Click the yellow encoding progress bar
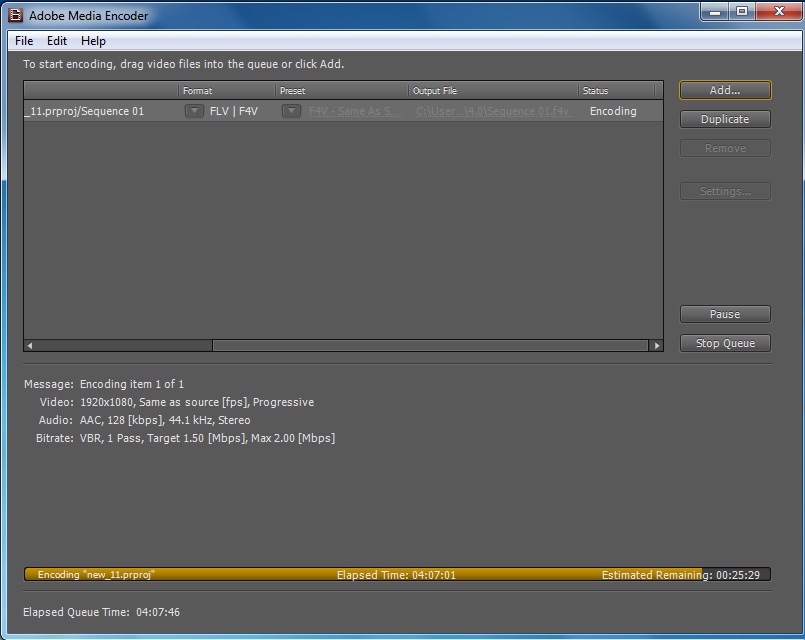The width and height of the screenshot is (805, 640). (397, 574)
